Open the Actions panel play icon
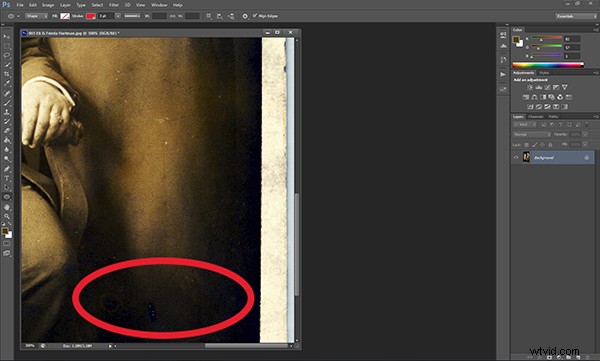Screen dimensions: 600x361 coord(503,74)
